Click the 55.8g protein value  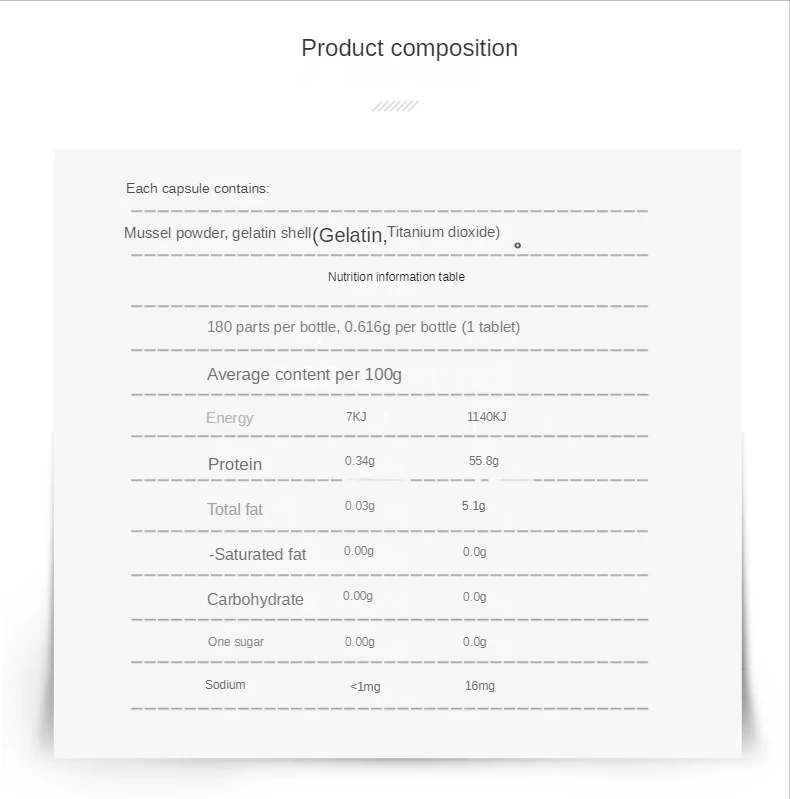[x=483, y=461]
